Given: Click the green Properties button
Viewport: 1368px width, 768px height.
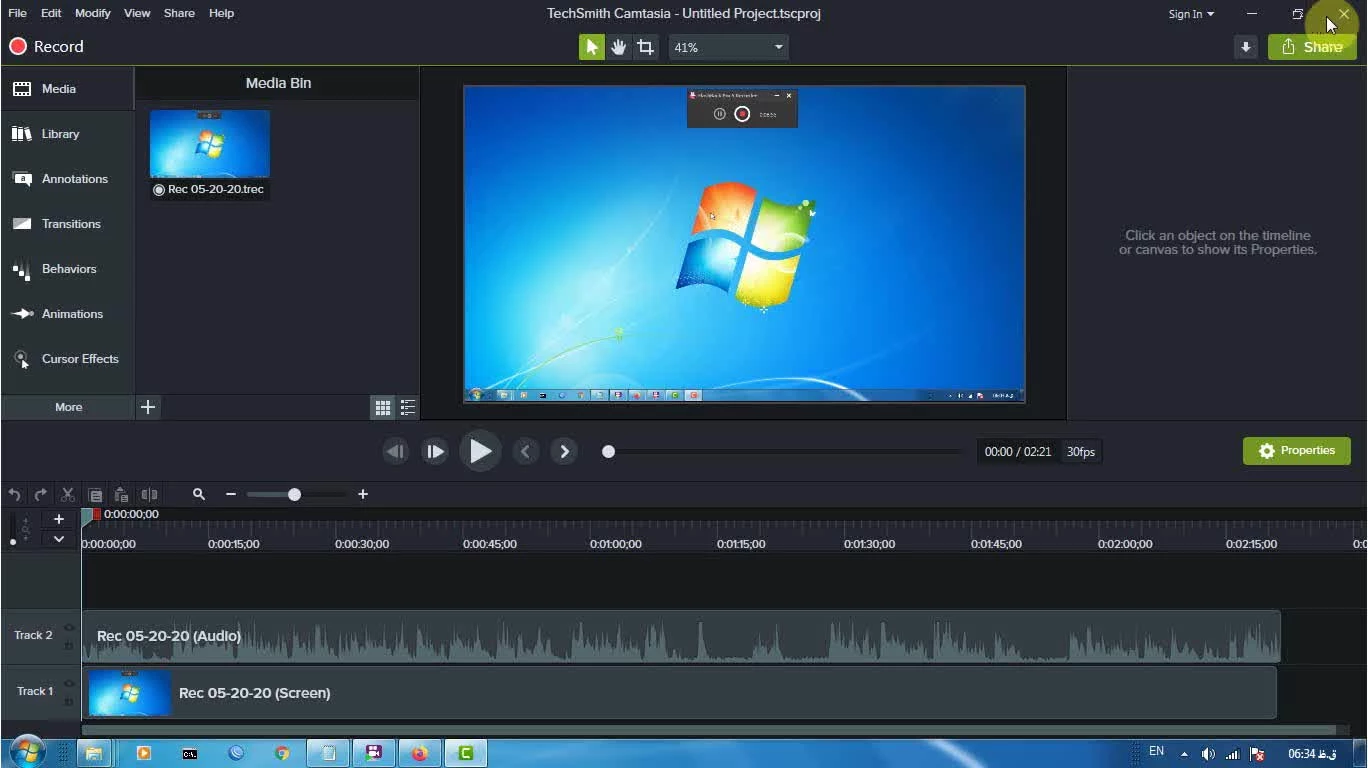Looking at the screenshot, I should point(1296,451).
